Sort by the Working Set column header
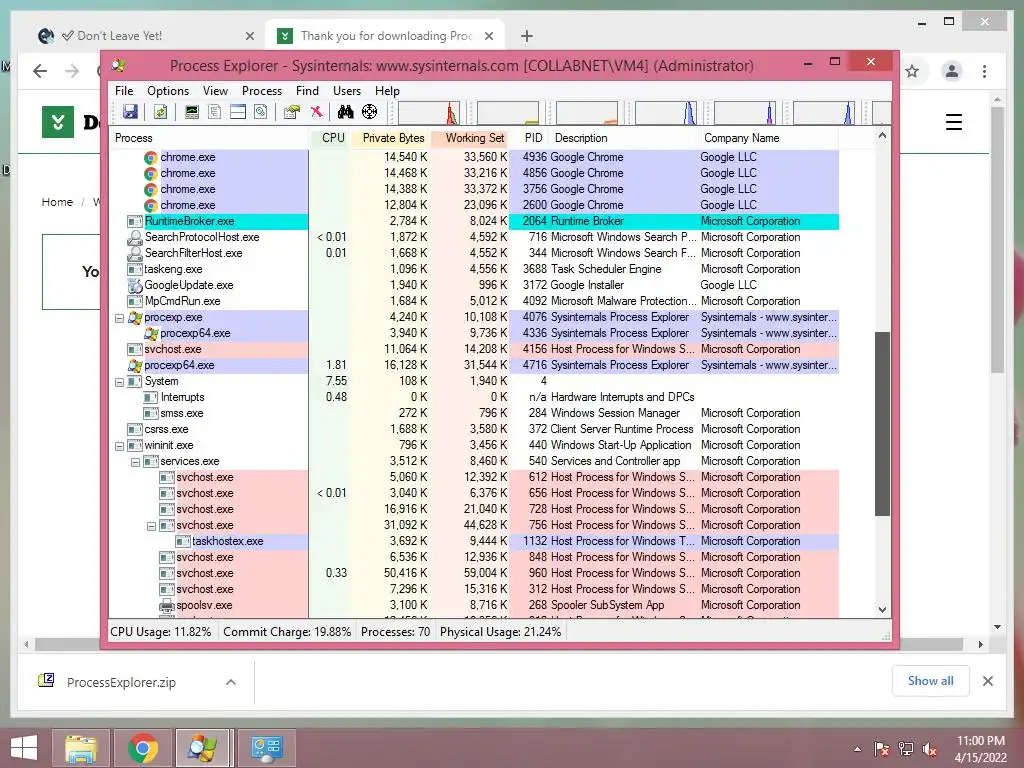 (470, 138)
